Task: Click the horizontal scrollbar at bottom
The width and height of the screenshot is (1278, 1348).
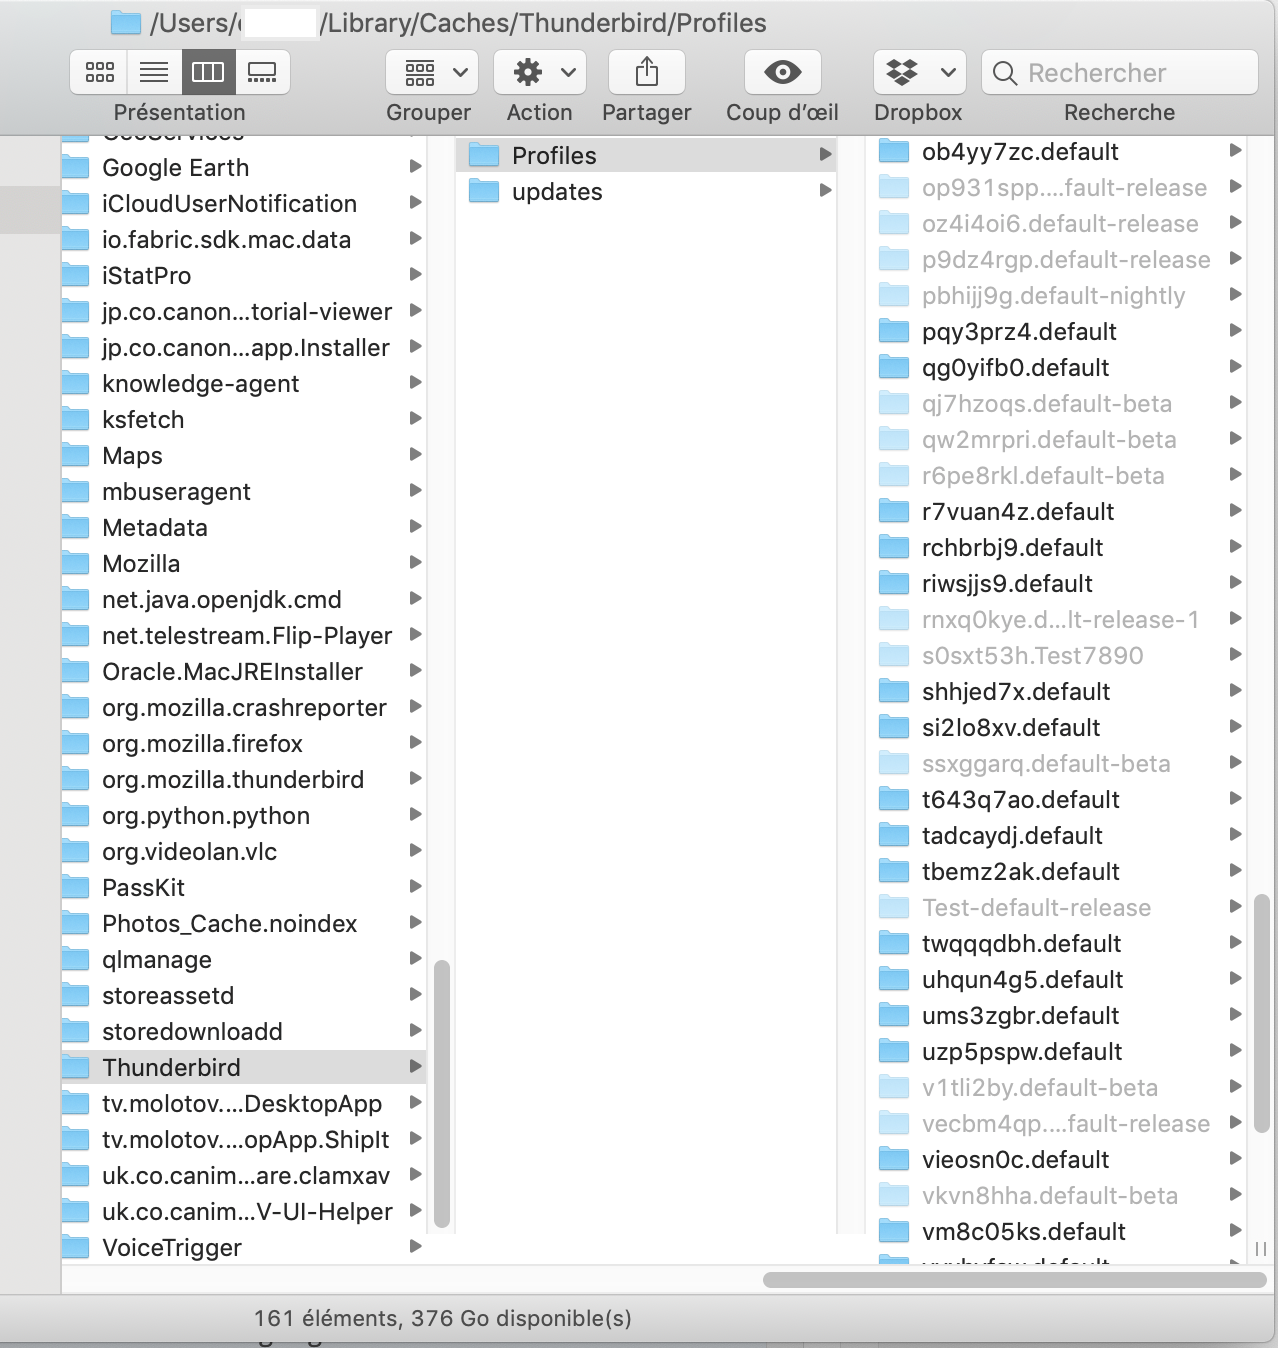Action: pyautogui.click(x=1014, y=1279)
